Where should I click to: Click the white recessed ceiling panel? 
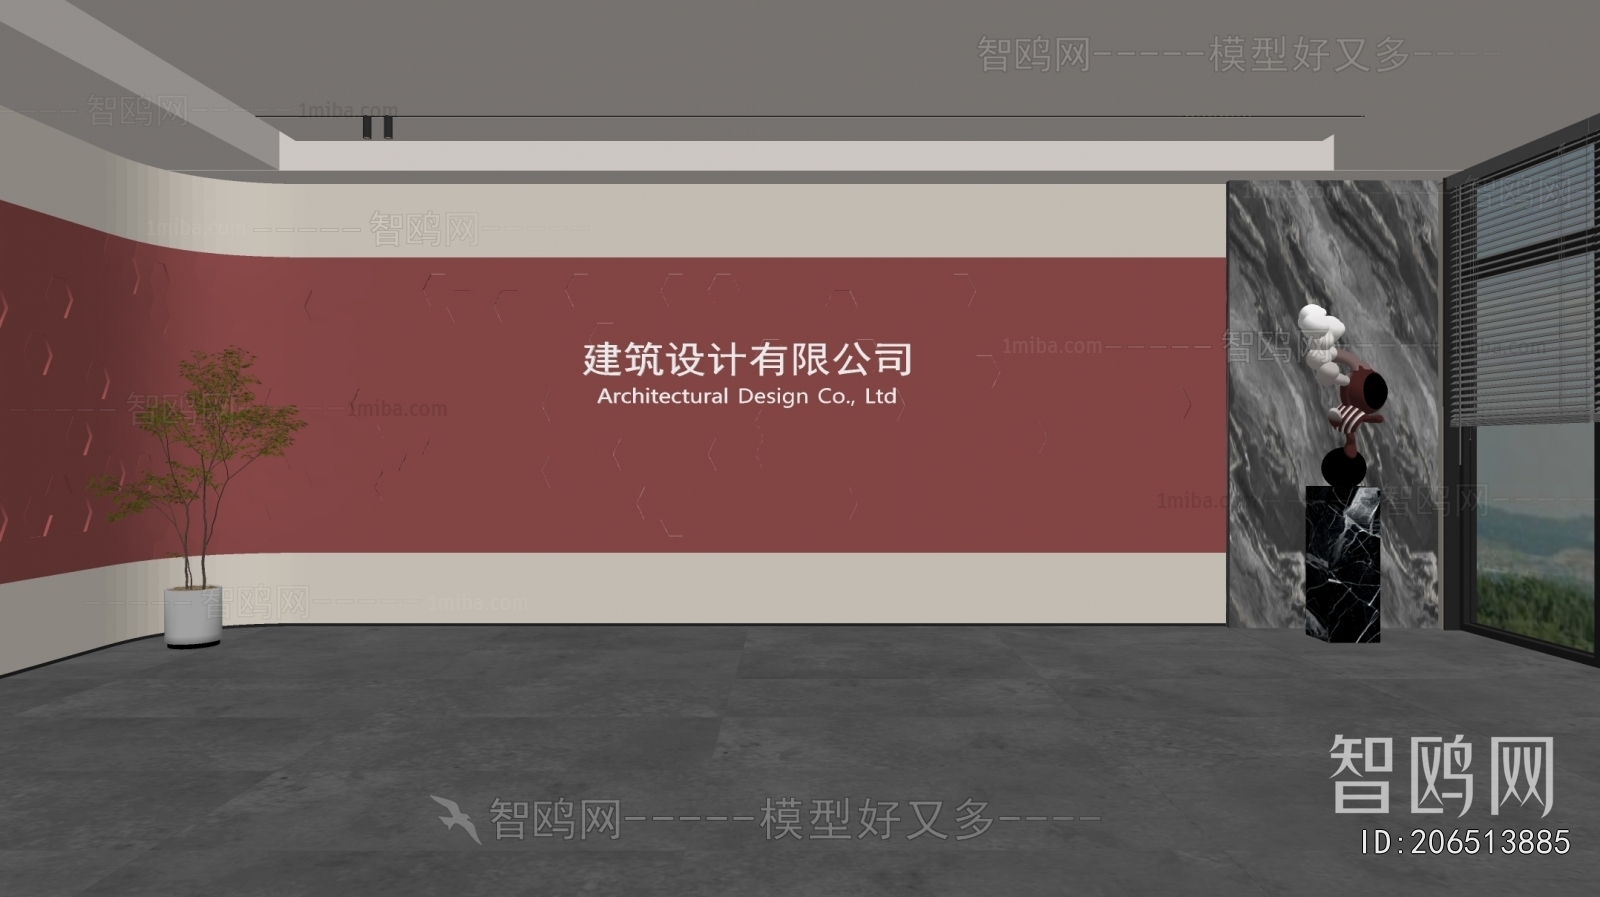pos(800,155)
